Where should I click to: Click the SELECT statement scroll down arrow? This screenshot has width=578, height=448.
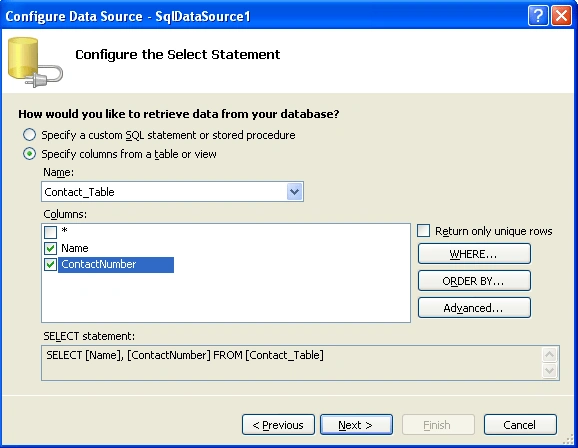point(550,370)
